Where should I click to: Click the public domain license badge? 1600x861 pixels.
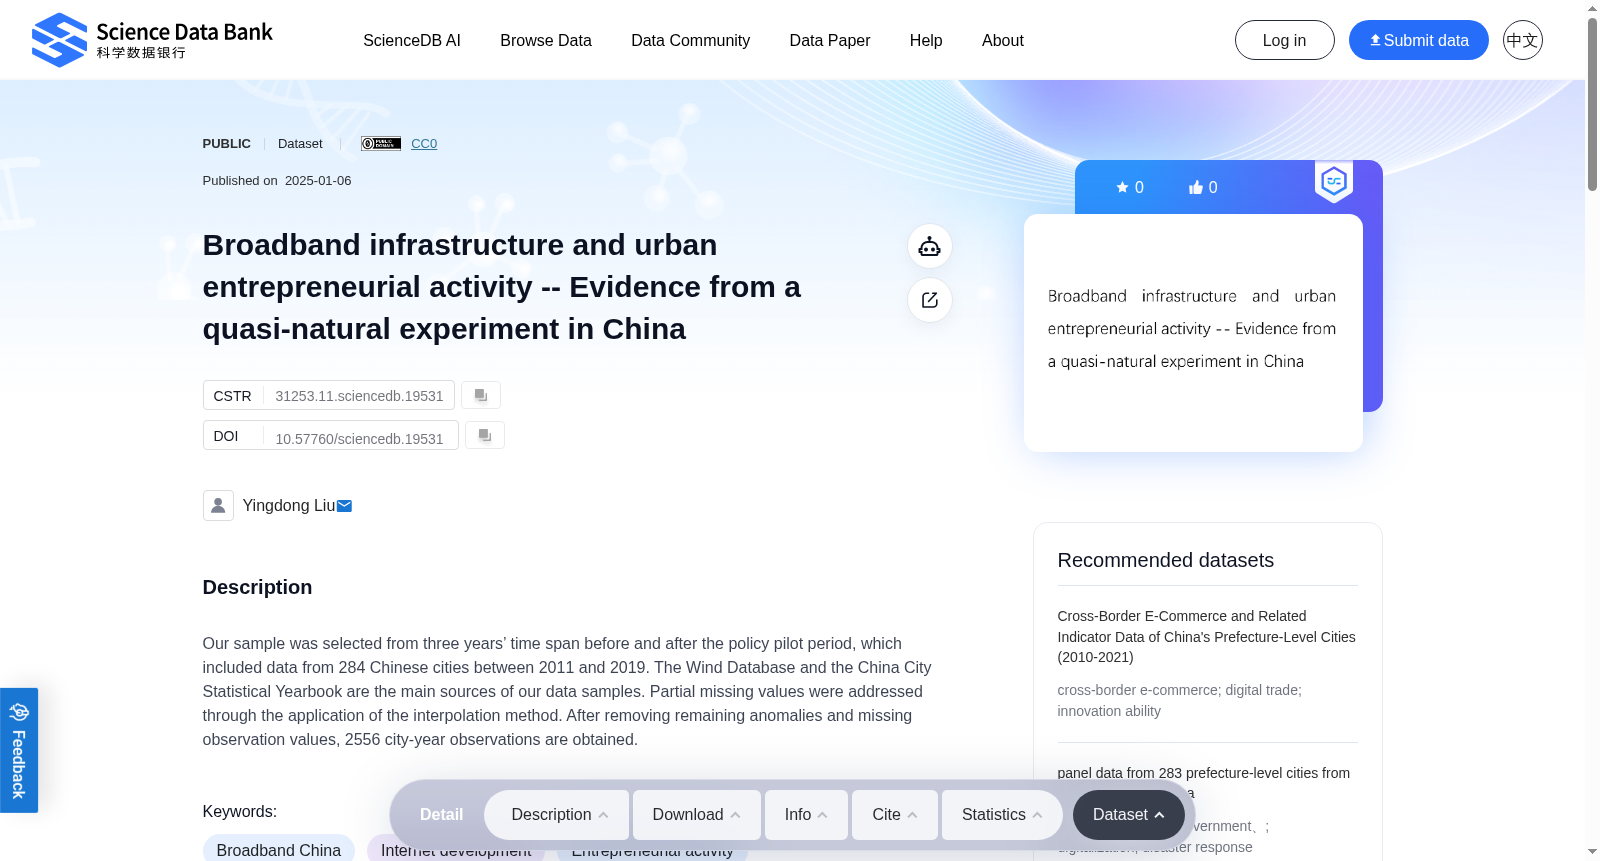coord(381,143)
